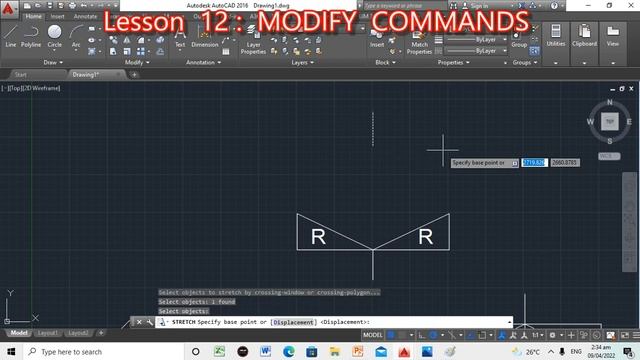Screen dimensions: 640x360
Task: Open the annotation scale 1:1 dropdown
Action: click(537, 335)
